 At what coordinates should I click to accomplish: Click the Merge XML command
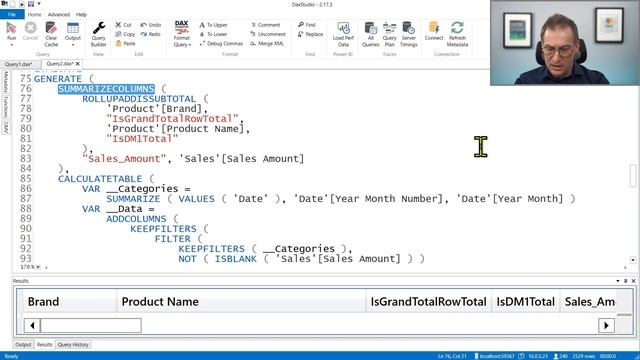pos(267,44)
